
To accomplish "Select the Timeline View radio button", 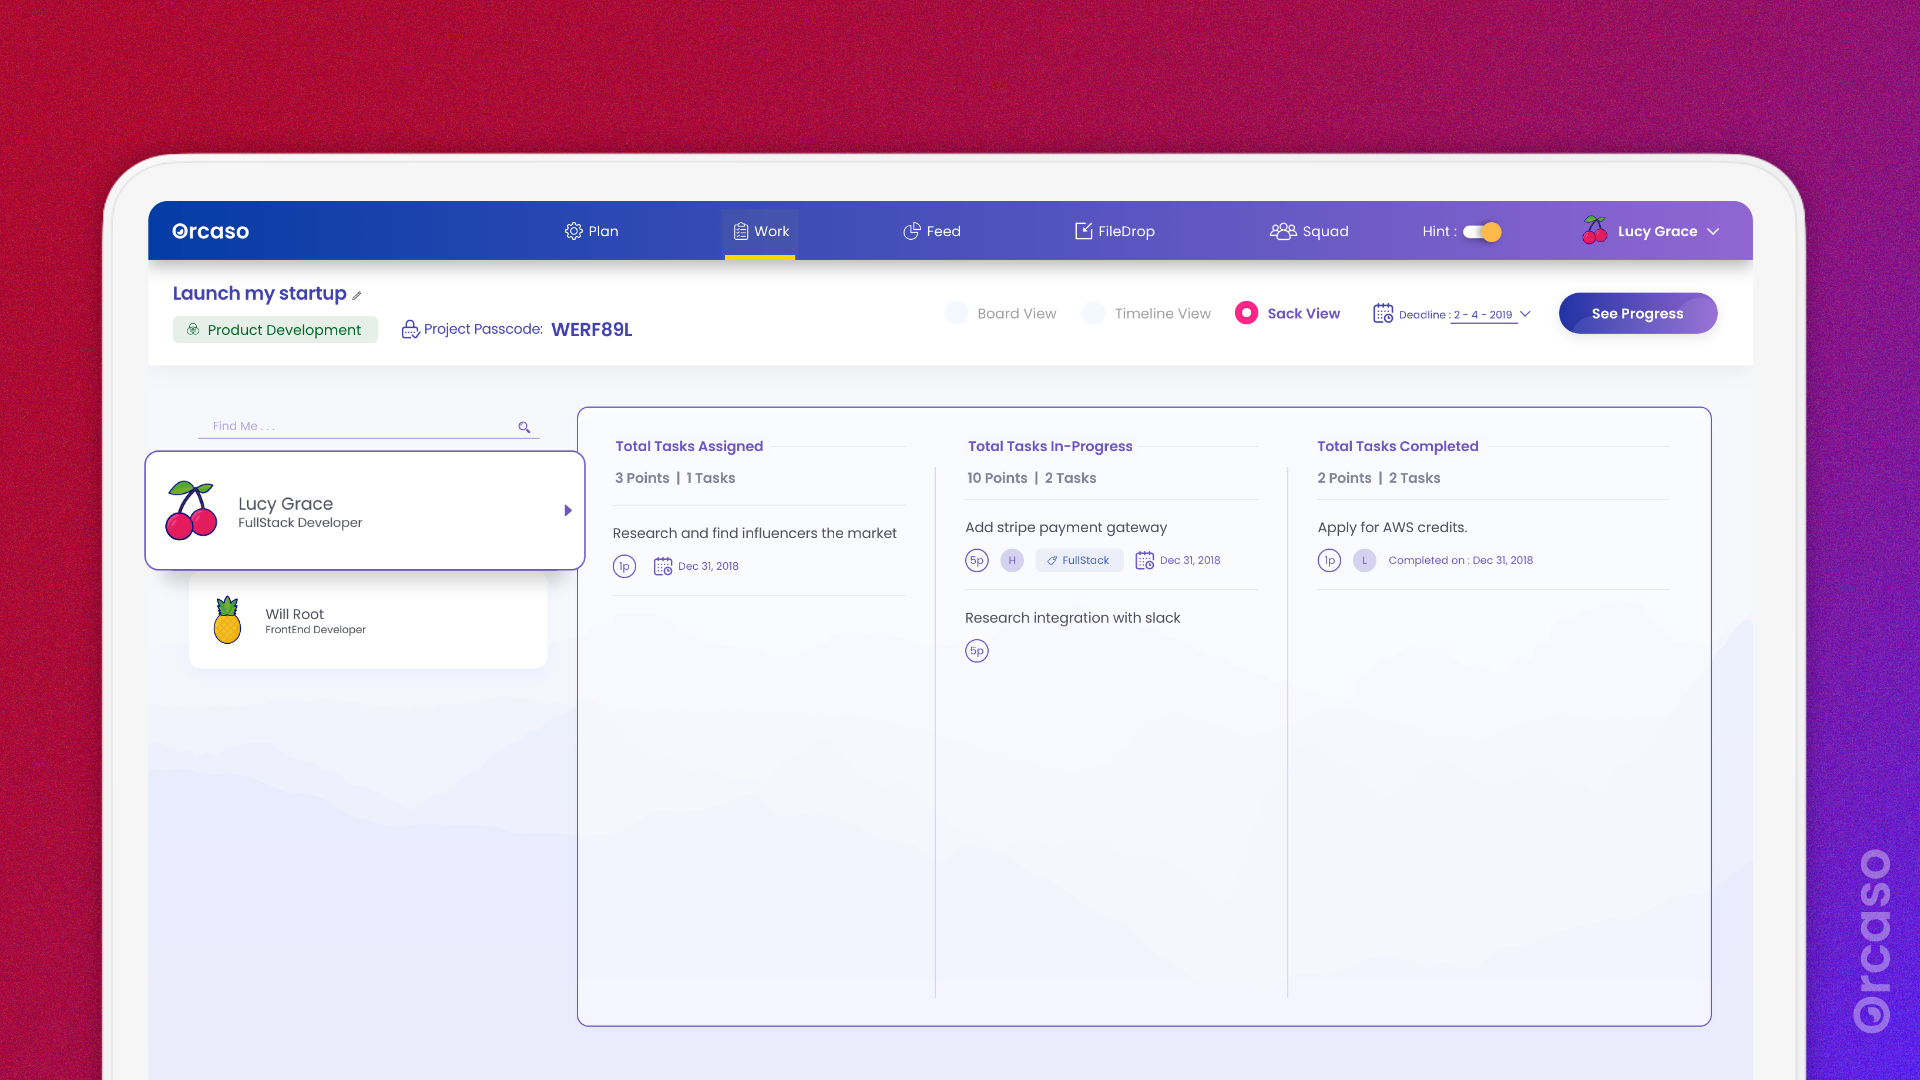I will [x=1094, y=313].
